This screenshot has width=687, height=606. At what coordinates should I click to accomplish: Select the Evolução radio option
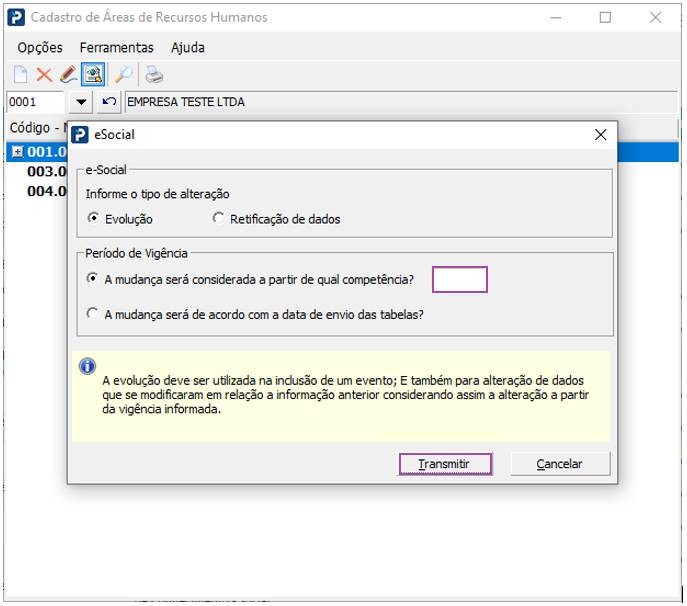(x=93, y=218)
